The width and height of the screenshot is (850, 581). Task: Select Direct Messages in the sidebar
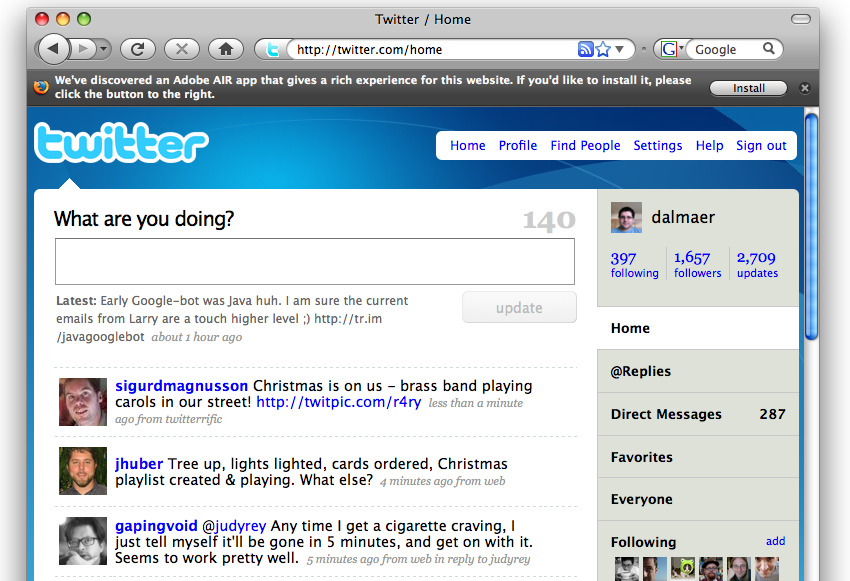pos(666,414)
